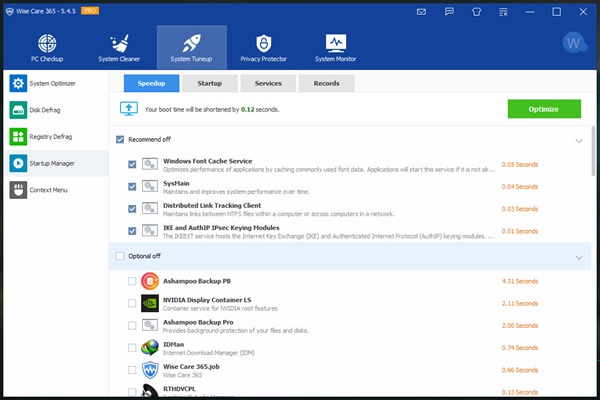600x400 pixels.
Task: Open System Monitor
Action: click(x=335, y=47)
